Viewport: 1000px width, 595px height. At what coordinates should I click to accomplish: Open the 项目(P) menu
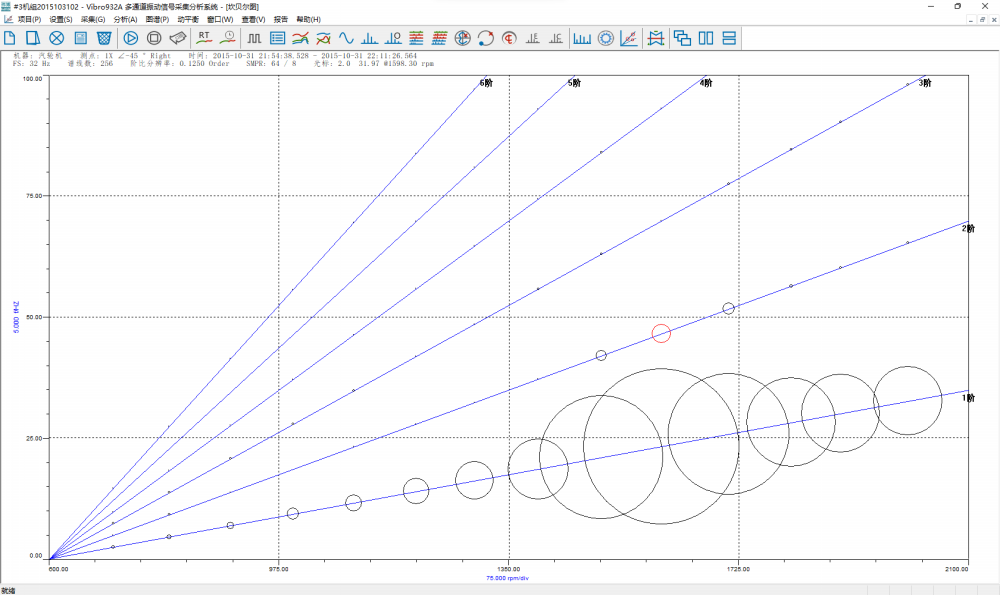coord(29,20)
